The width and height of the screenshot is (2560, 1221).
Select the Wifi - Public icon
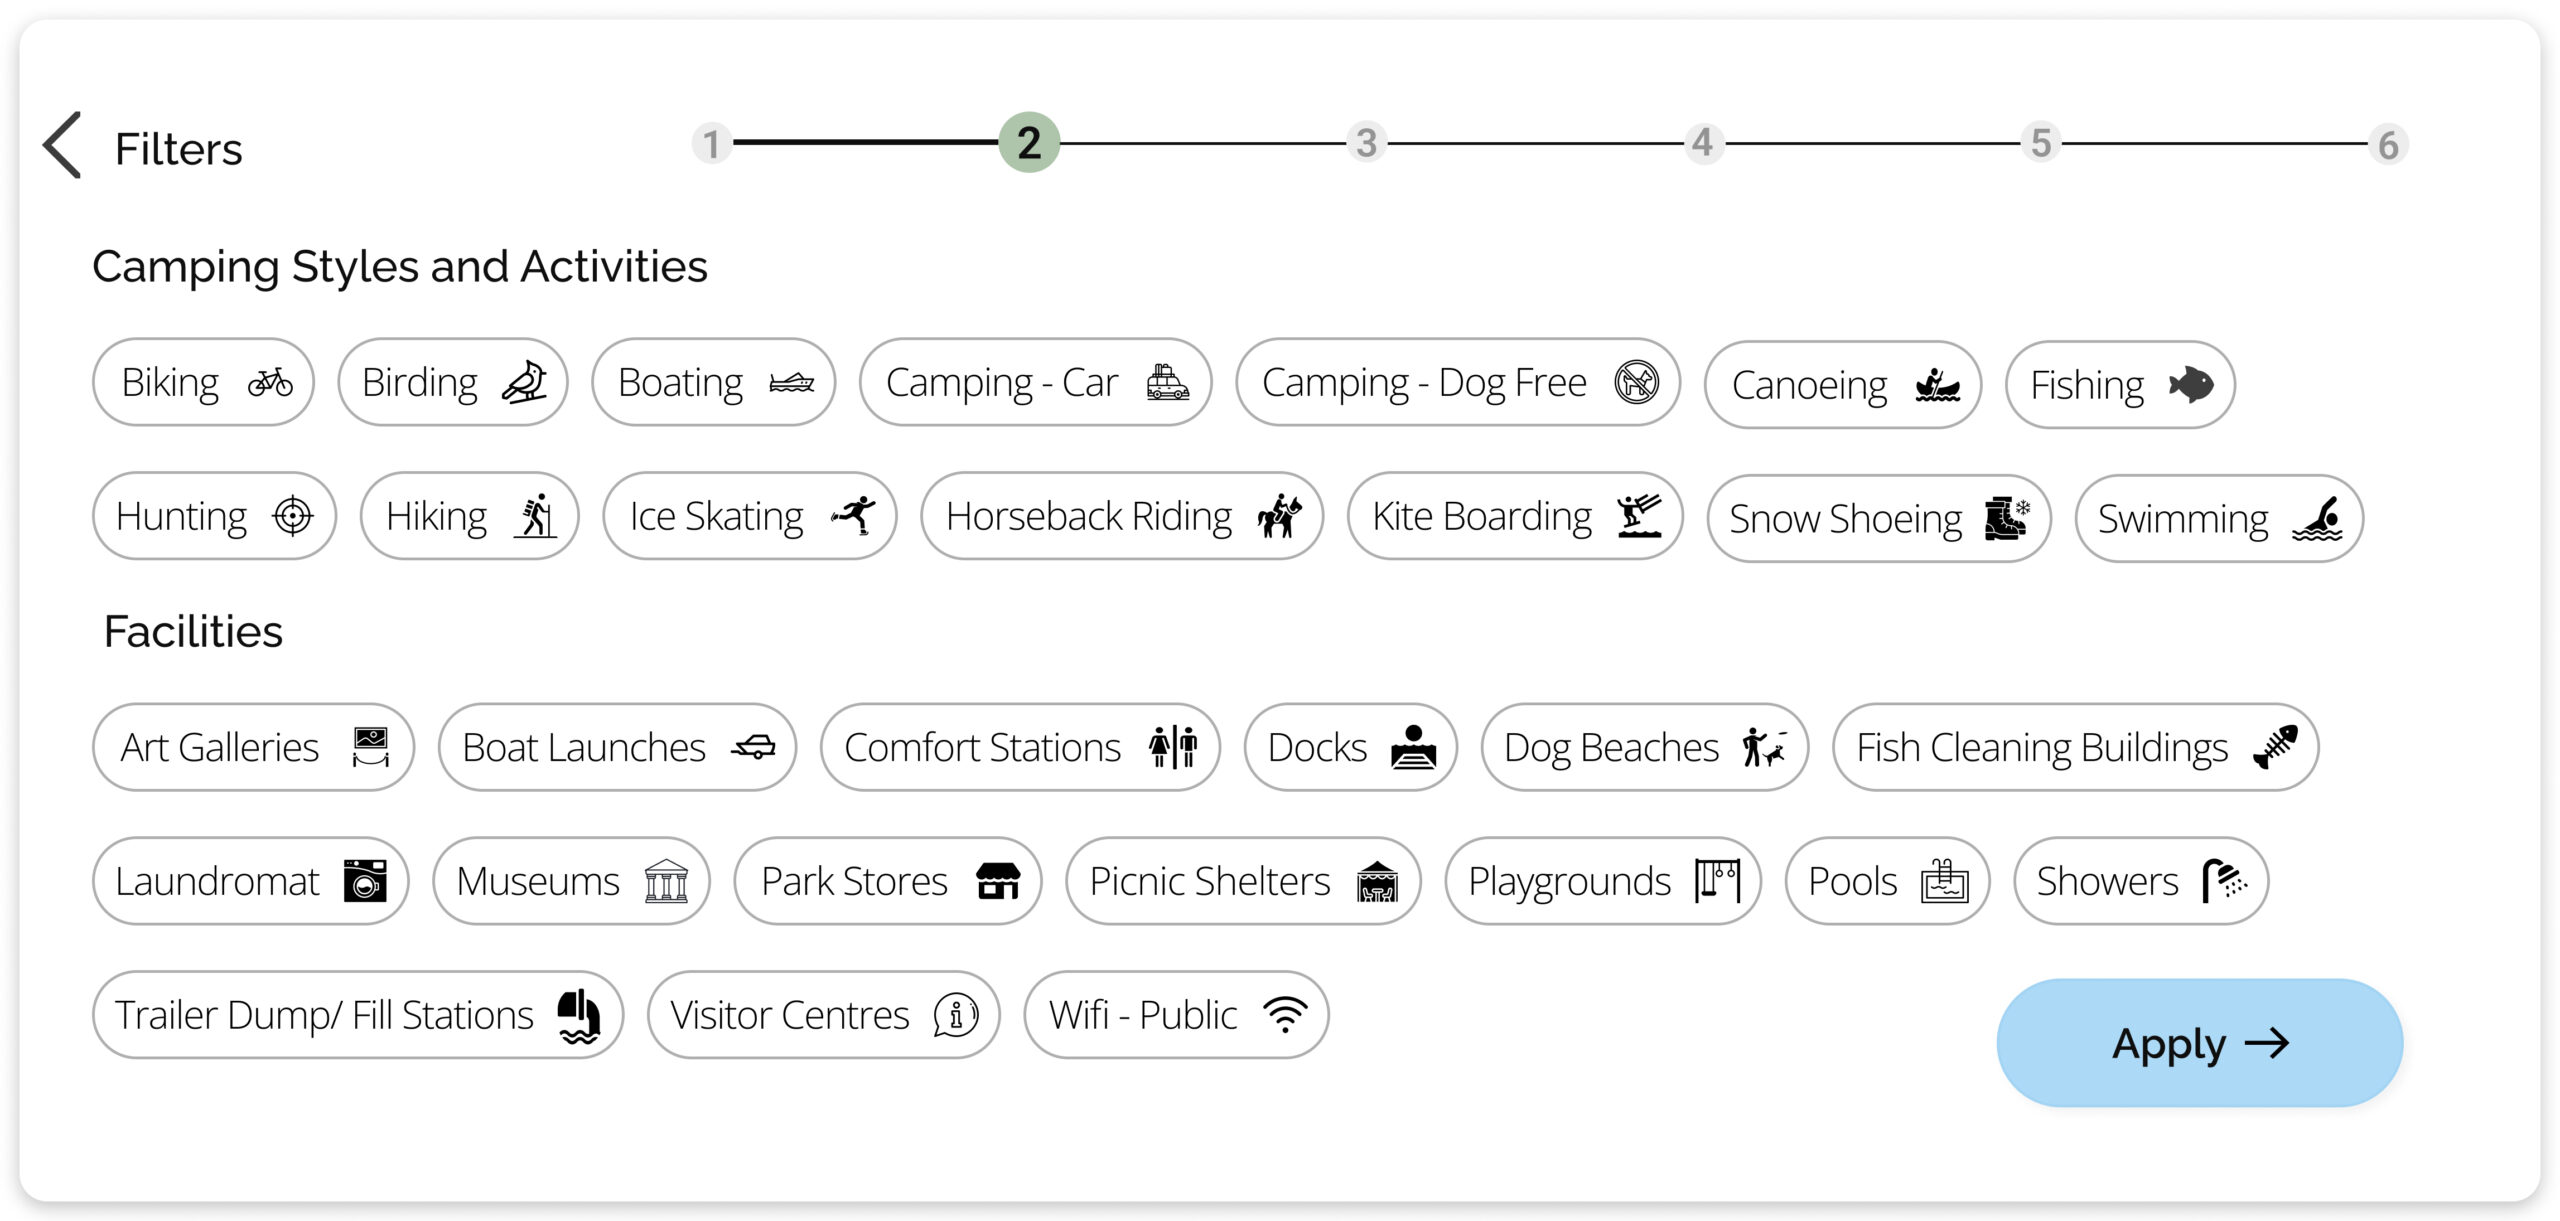coord(1290,1015)
